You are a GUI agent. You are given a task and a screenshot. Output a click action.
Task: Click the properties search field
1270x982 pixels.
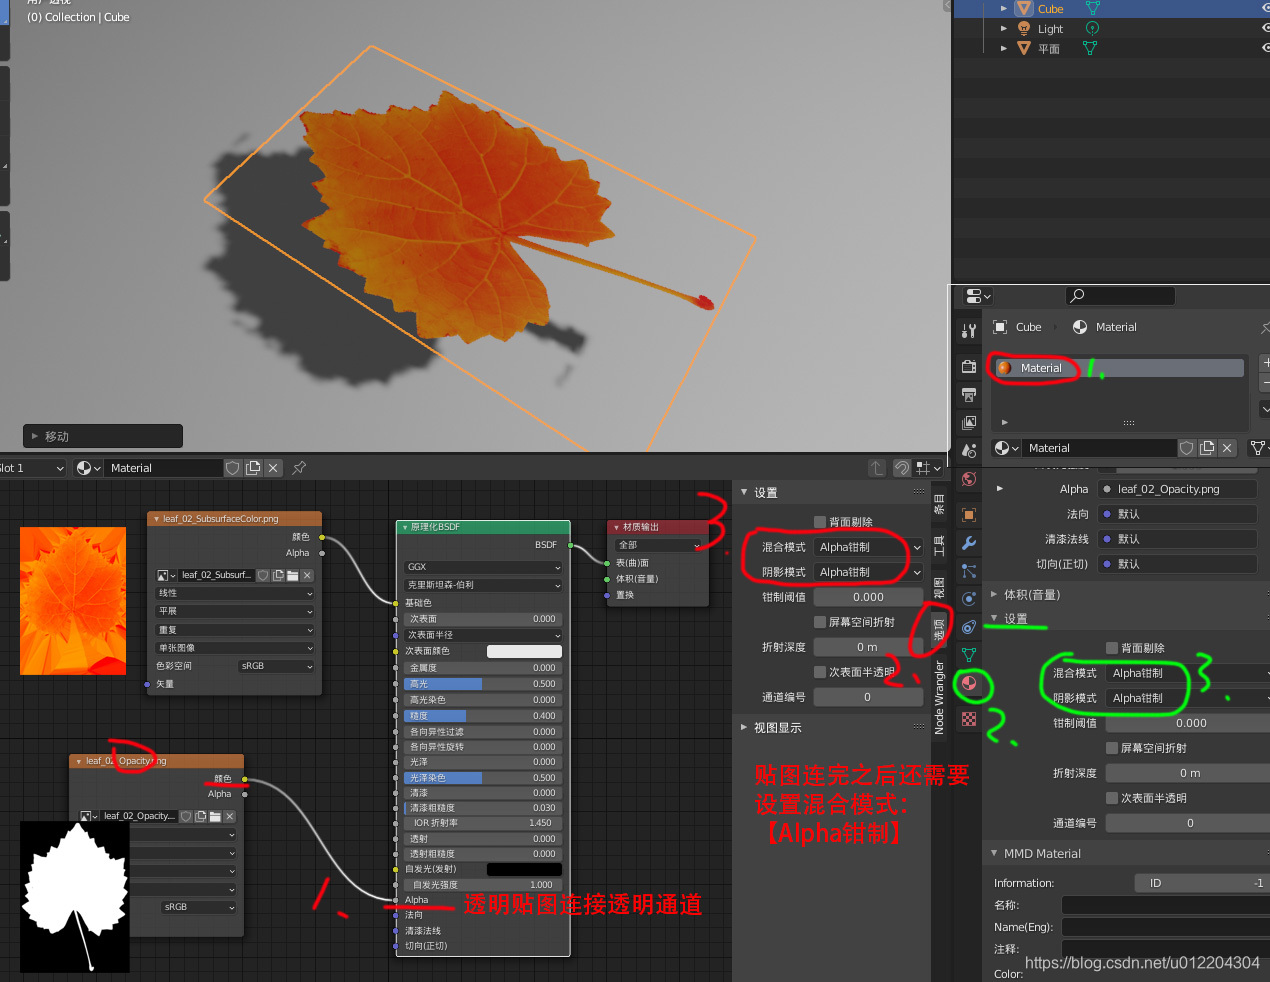[1120, 296]
